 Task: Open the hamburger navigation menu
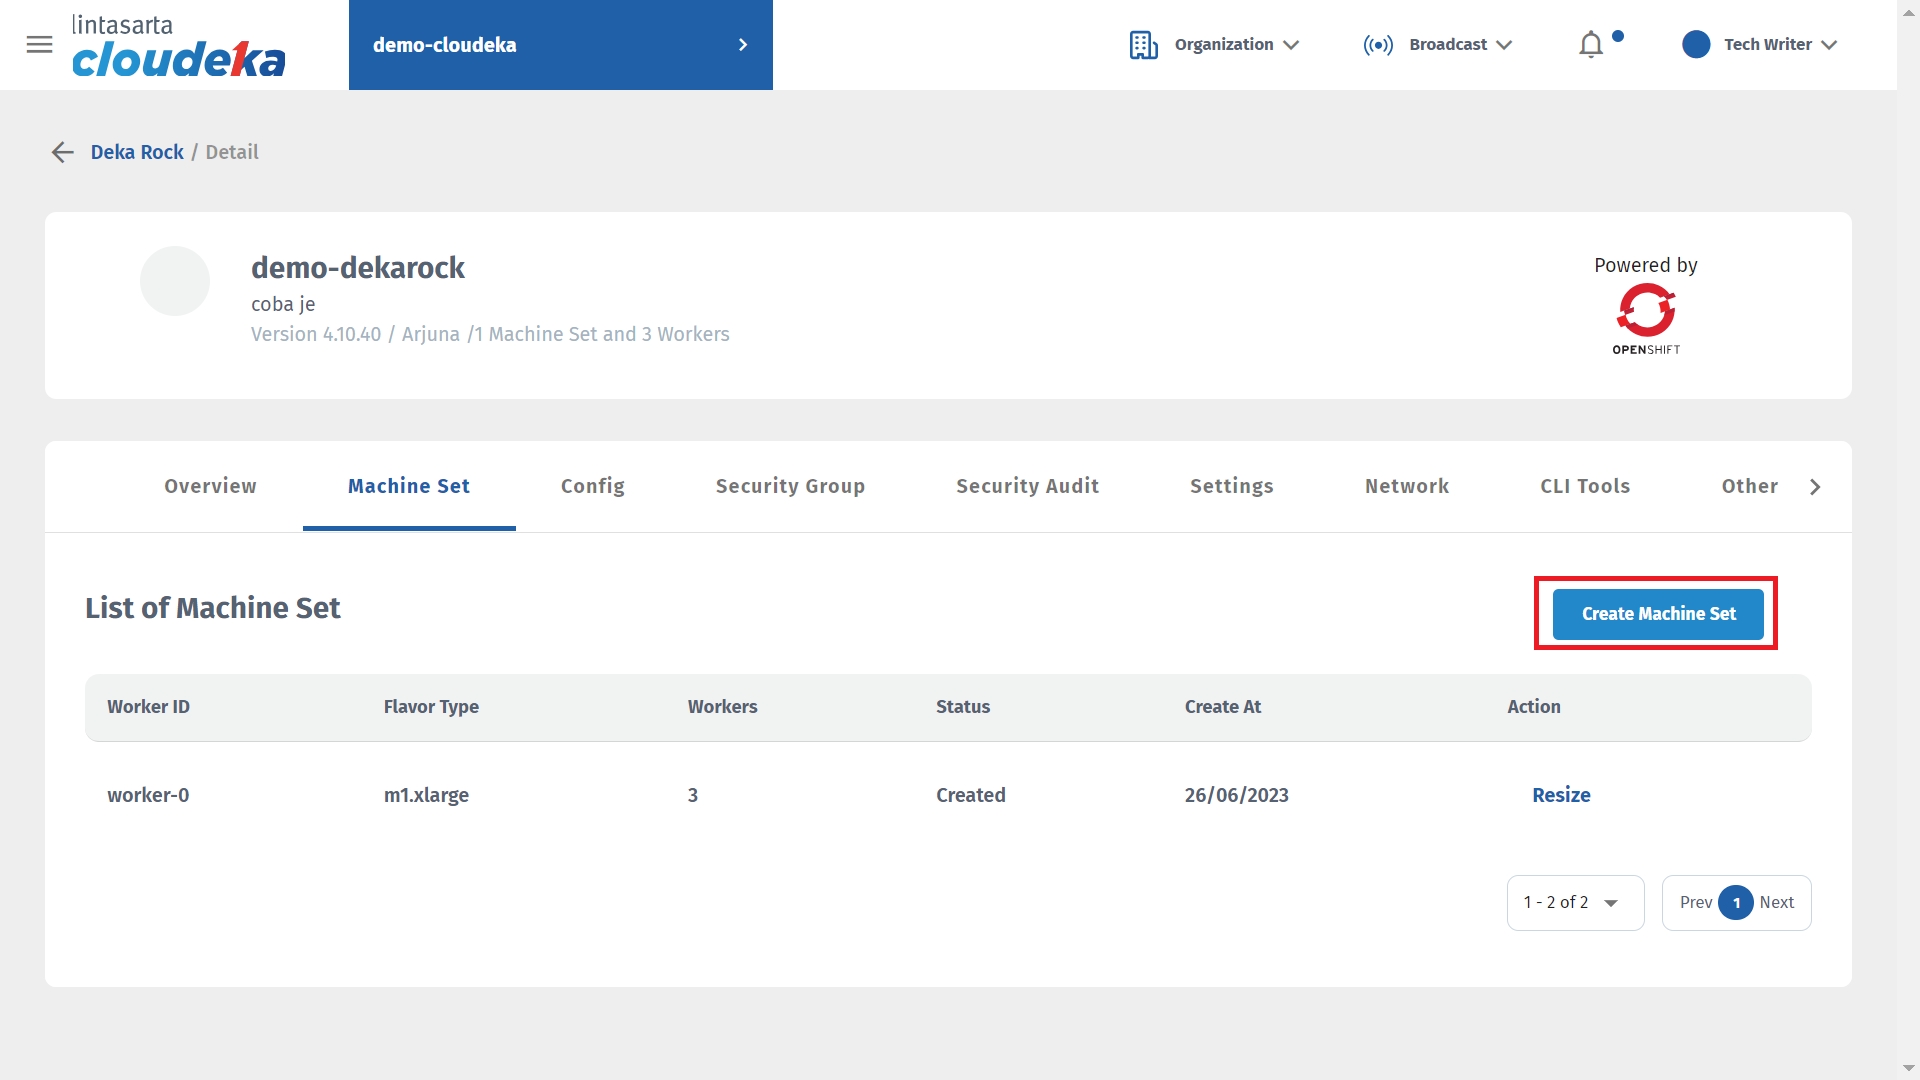coord(39,45)
